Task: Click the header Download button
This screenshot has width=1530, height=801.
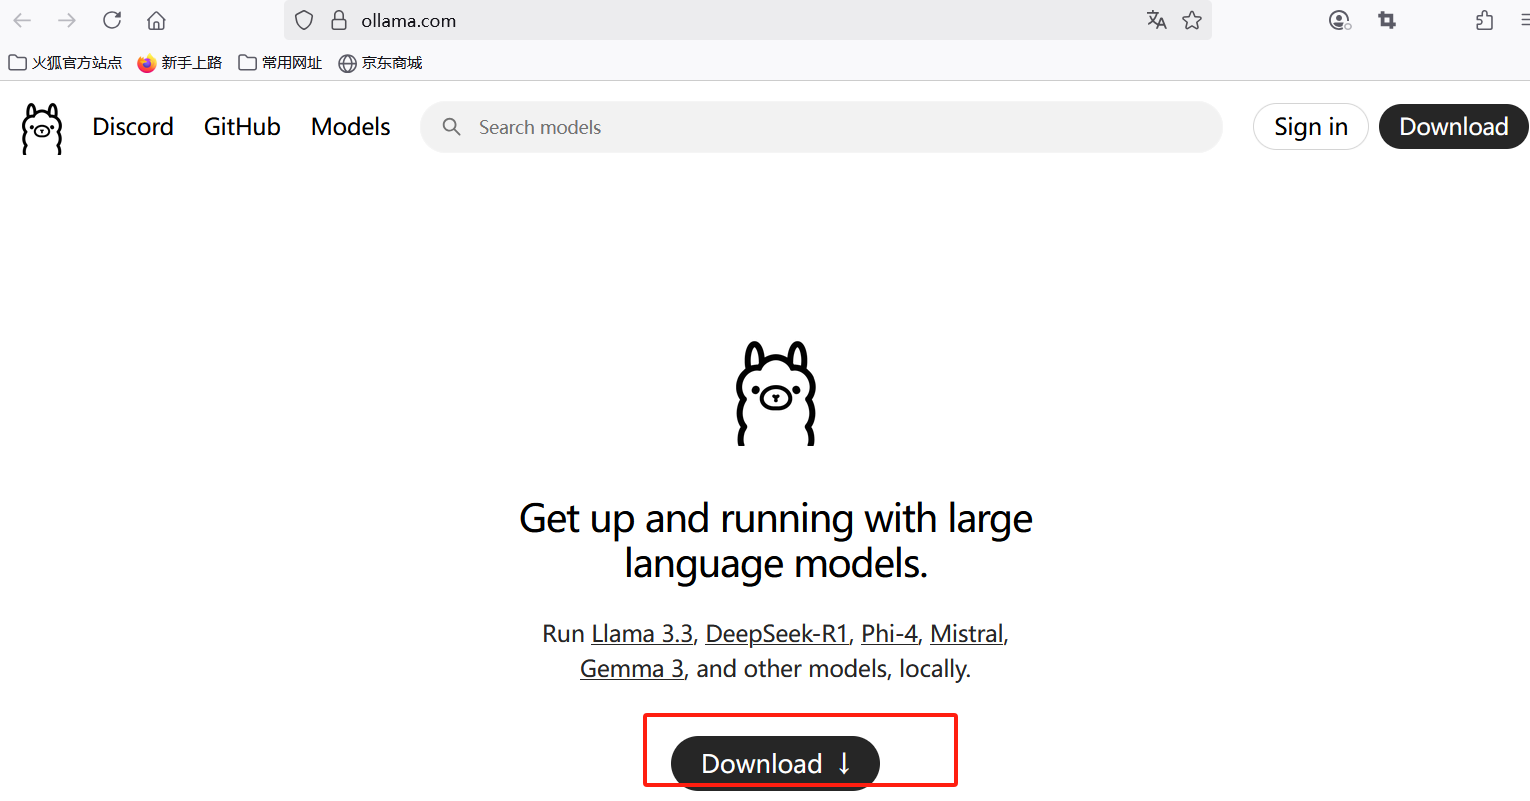Action: click(x=1454, y=127)
